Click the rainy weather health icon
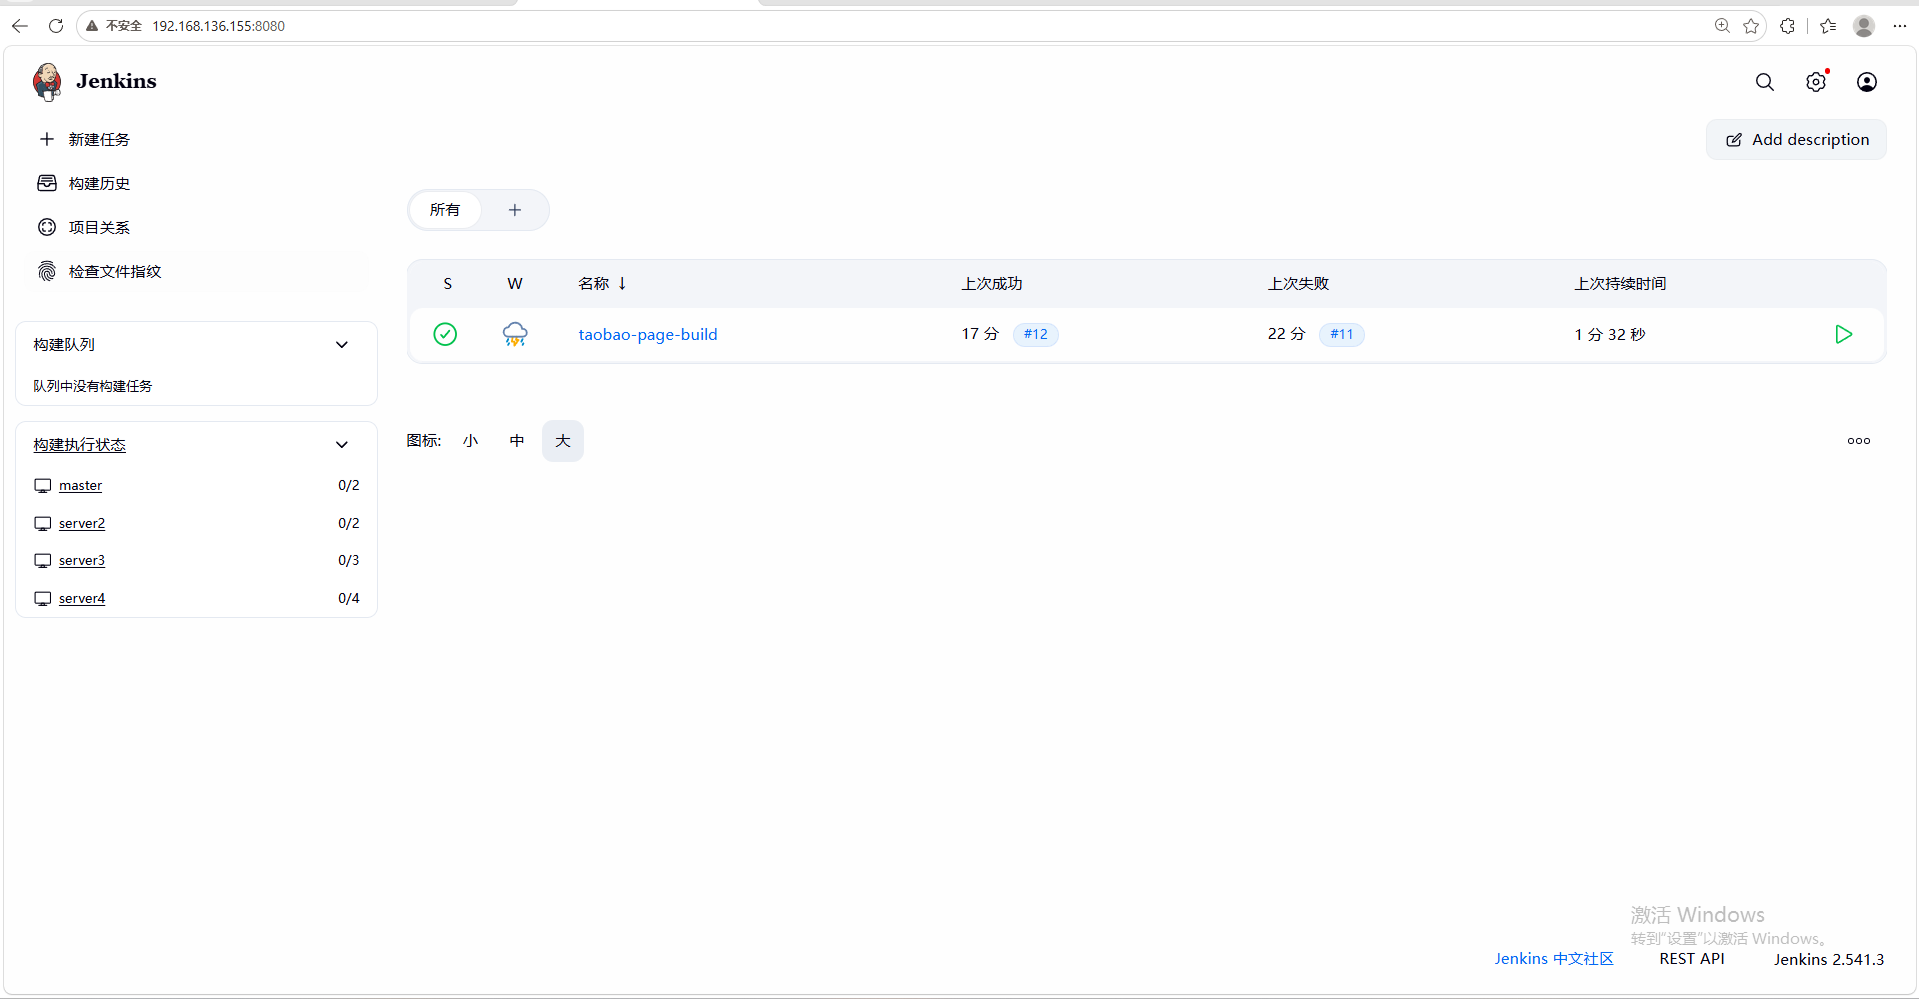1919x999 pixels. click(x=515, y=334)
